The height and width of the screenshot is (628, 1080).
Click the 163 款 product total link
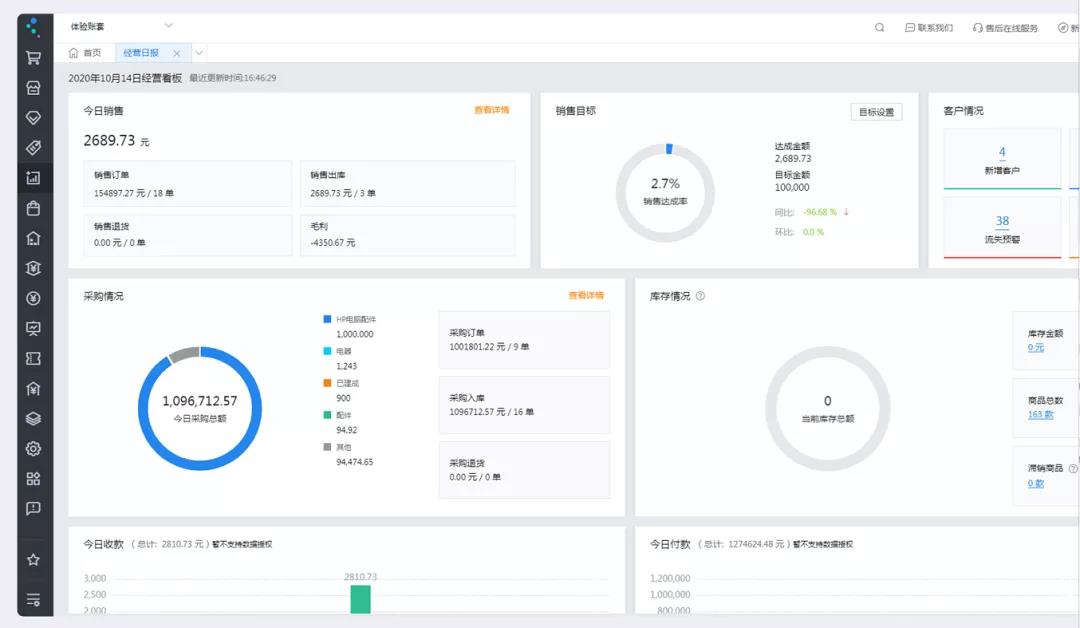(x=1040, y=414)
